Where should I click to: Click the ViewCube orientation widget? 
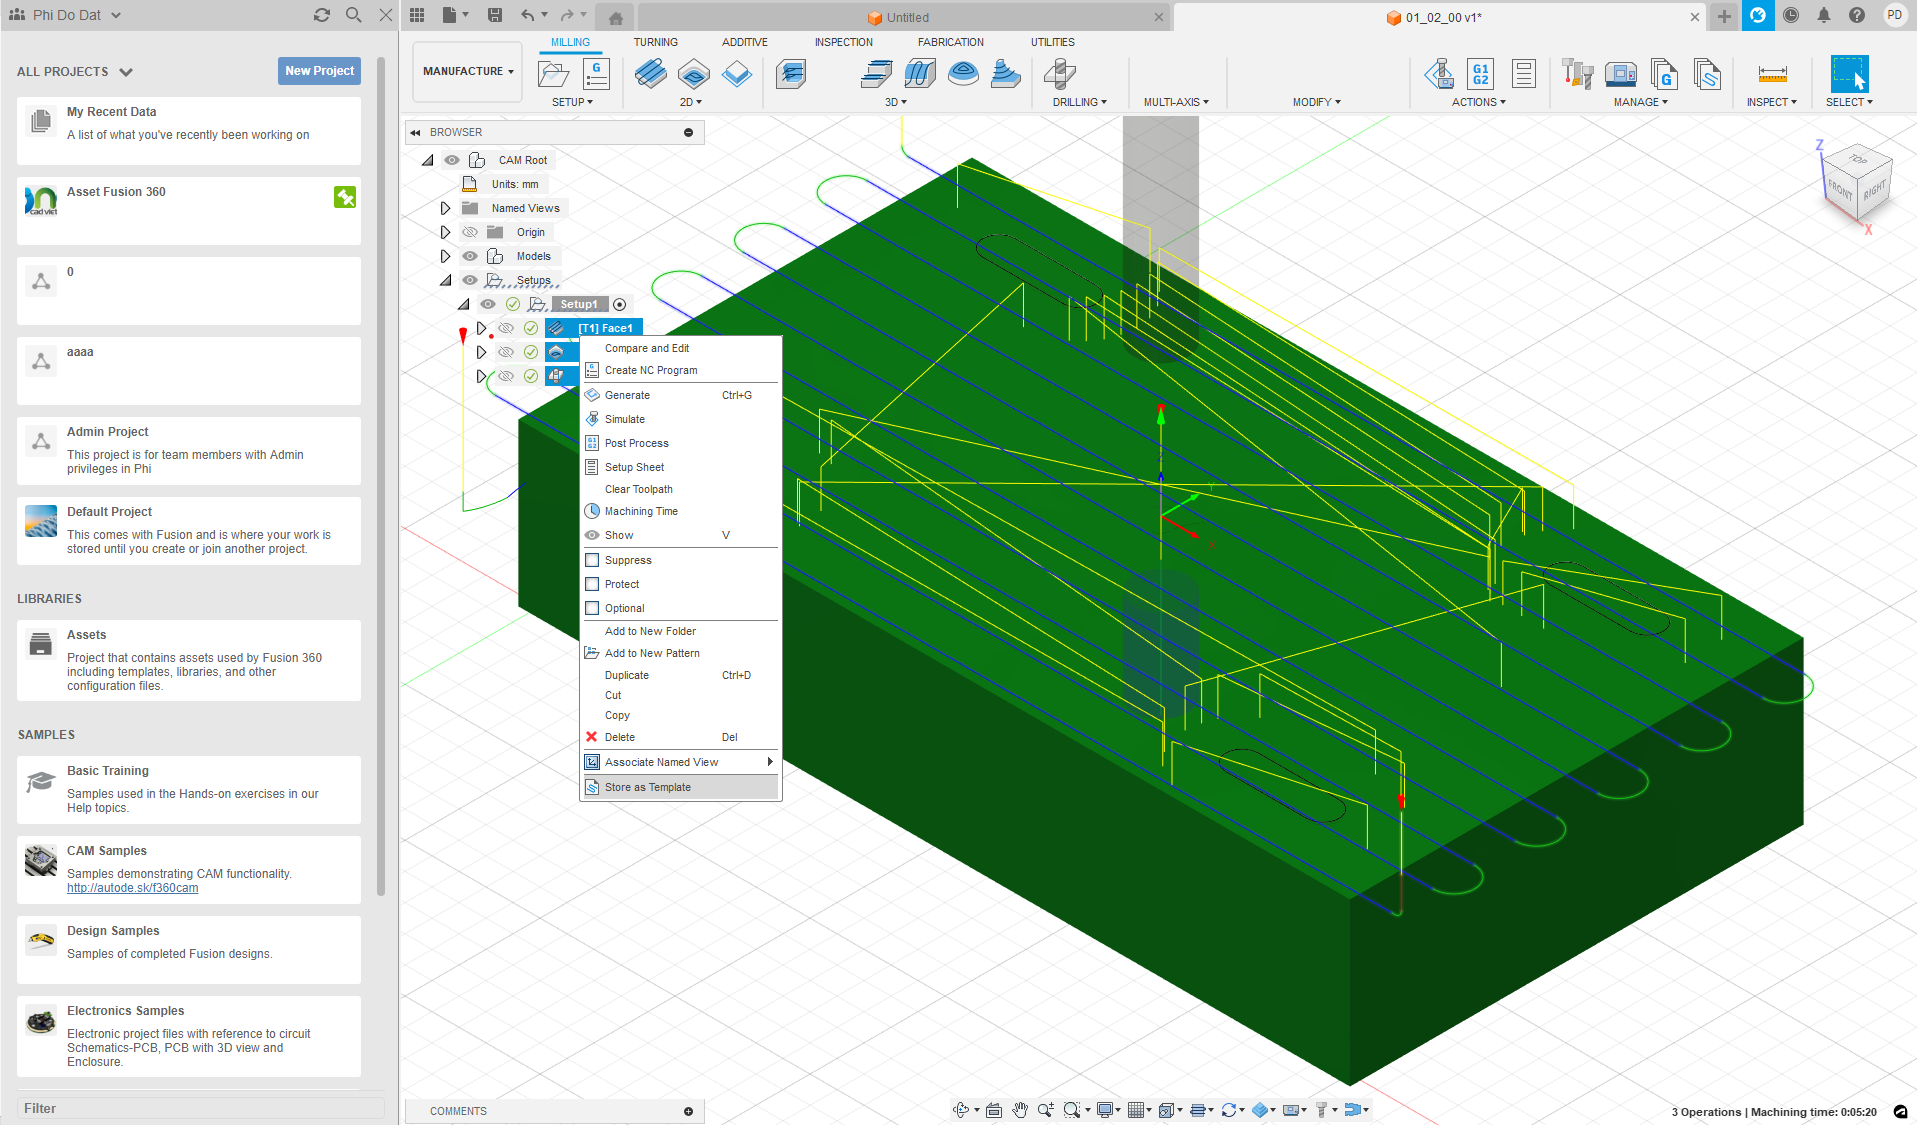1856,183
